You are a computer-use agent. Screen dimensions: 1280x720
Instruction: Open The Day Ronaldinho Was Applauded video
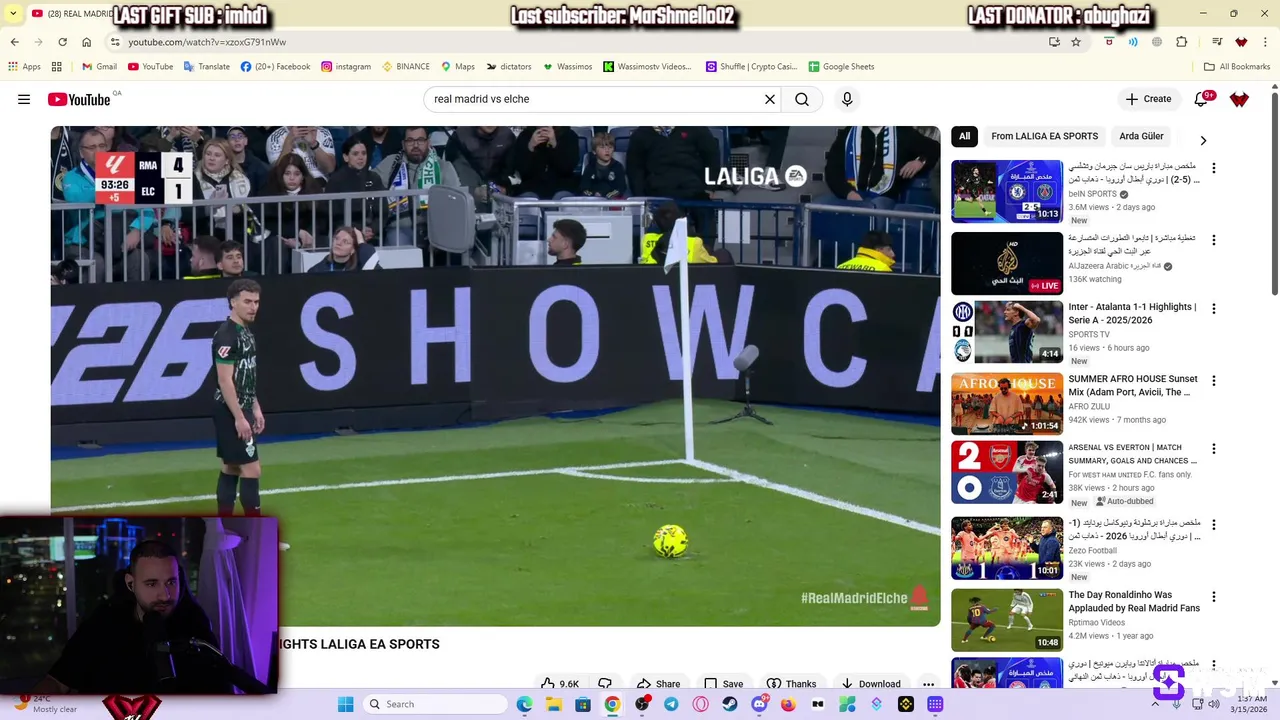tap(1134, 601)
